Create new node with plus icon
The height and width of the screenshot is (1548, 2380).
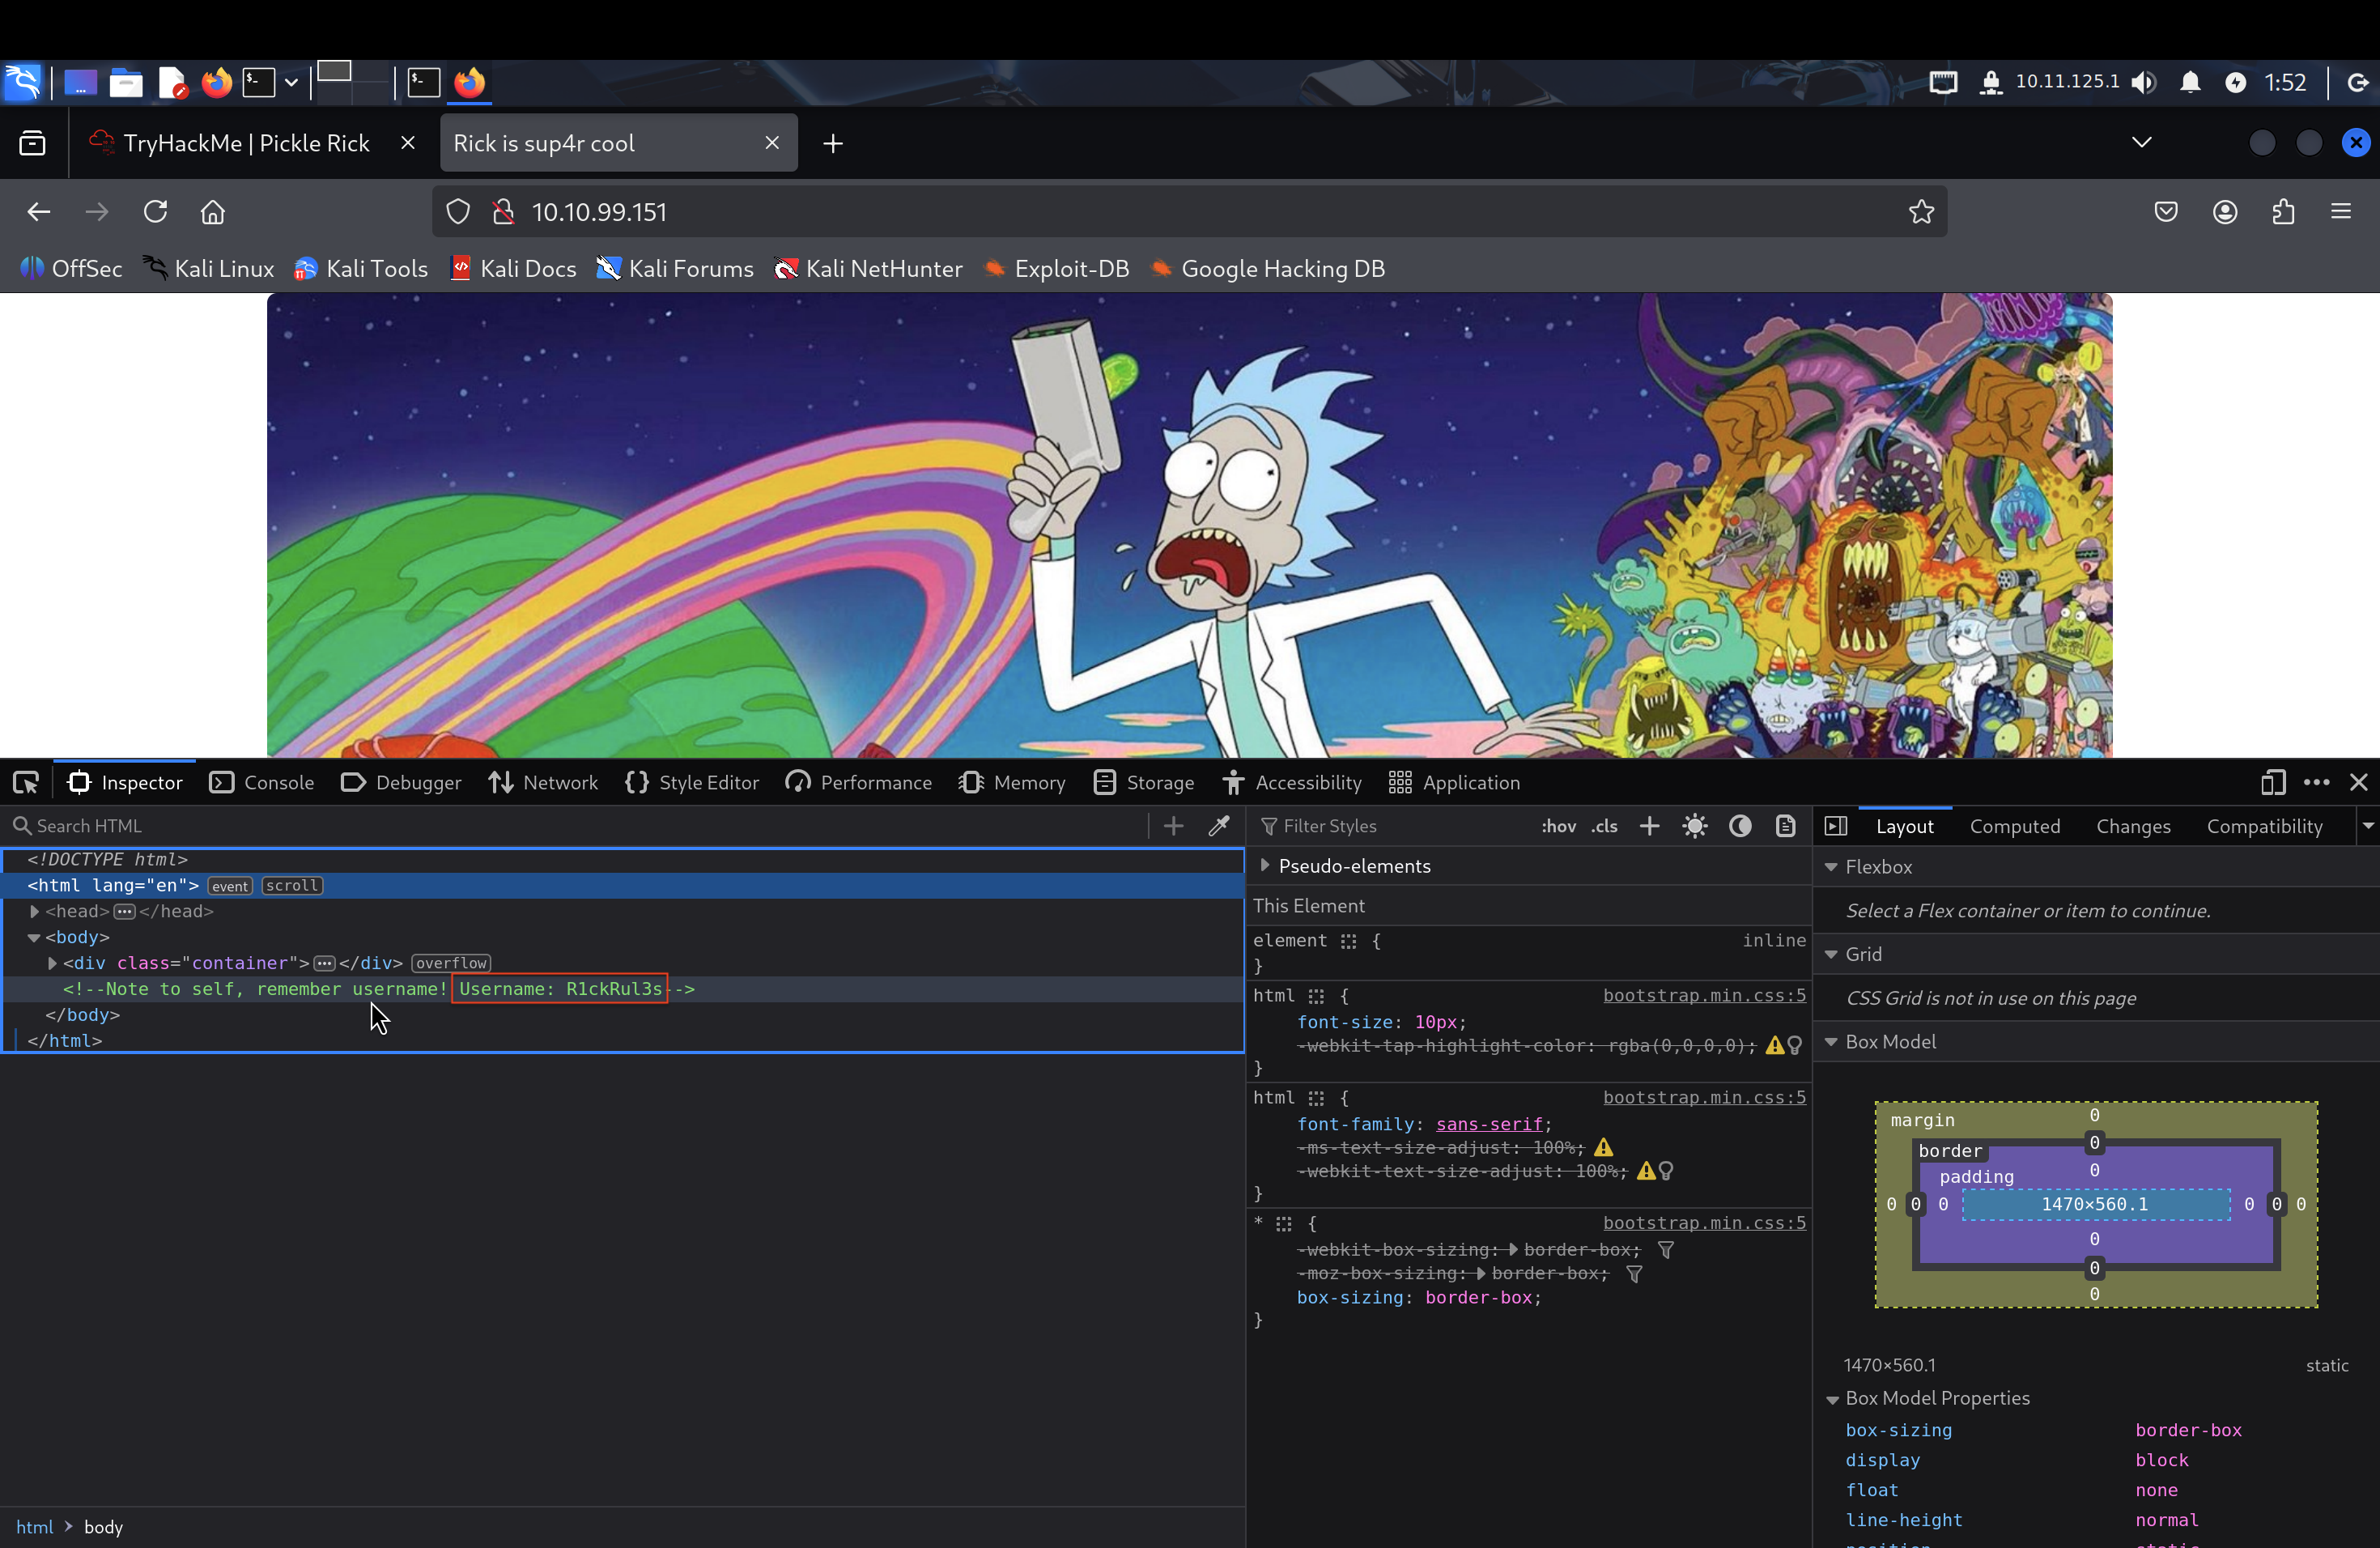[x=1174, y=826]
